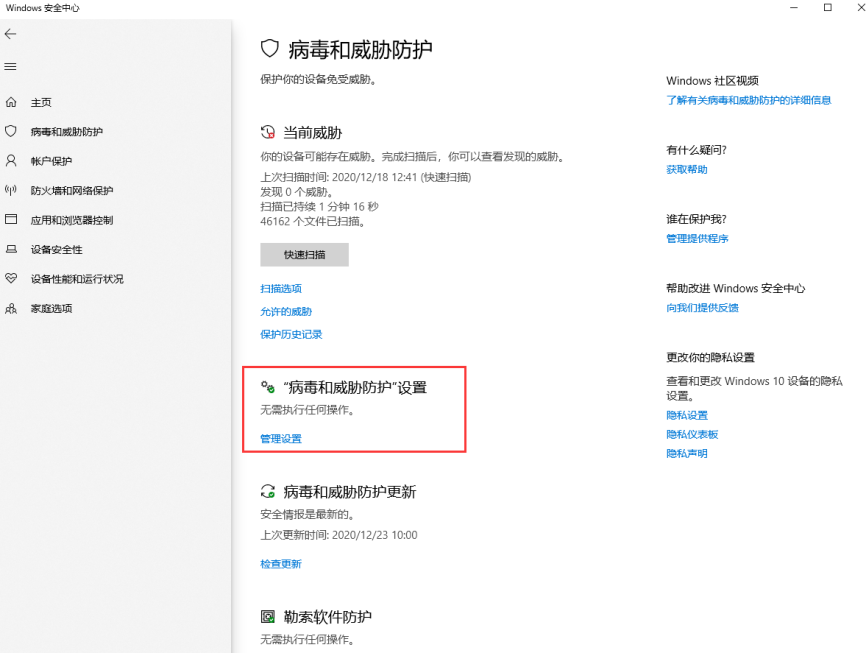Open the 隐私设置 link
This screenshot has width=866, height=653.
687,415
